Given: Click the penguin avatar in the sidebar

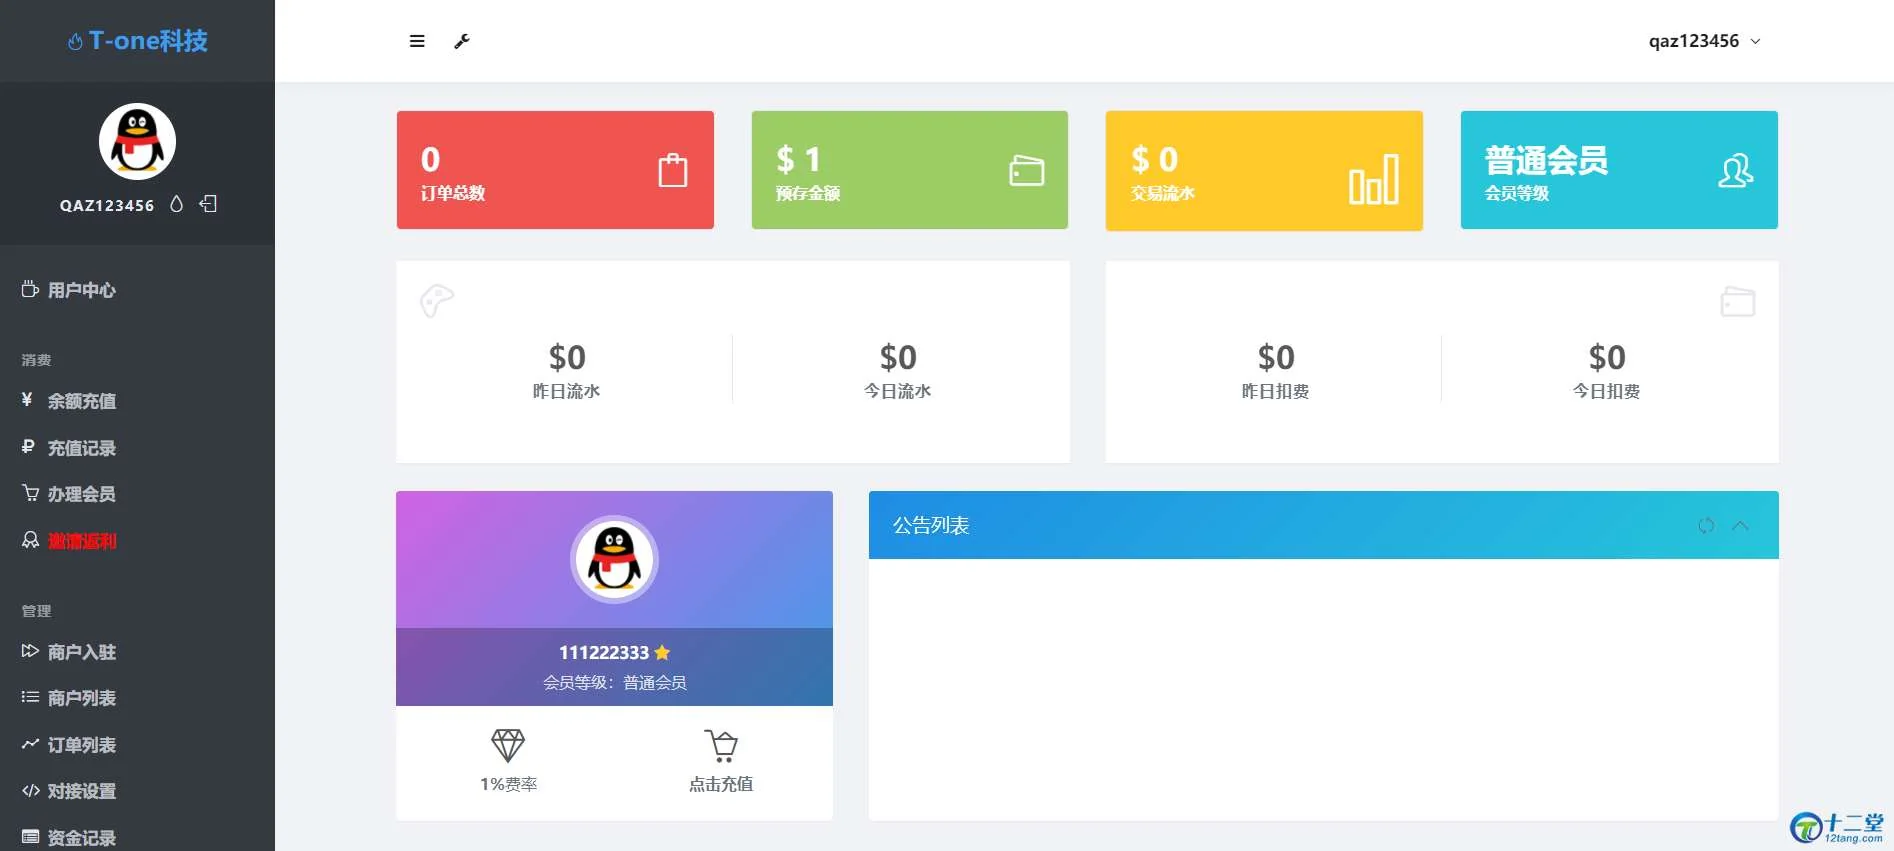Looking at the screenshot, I should pos(137,141).
